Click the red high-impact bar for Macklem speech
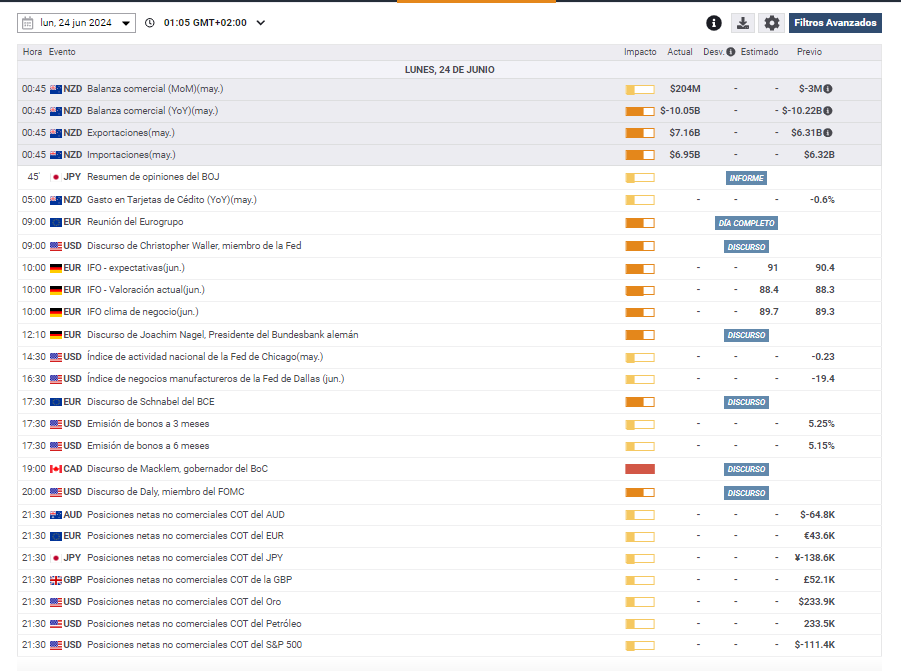This screenshot has height=671, width=901. pos(639,469)
